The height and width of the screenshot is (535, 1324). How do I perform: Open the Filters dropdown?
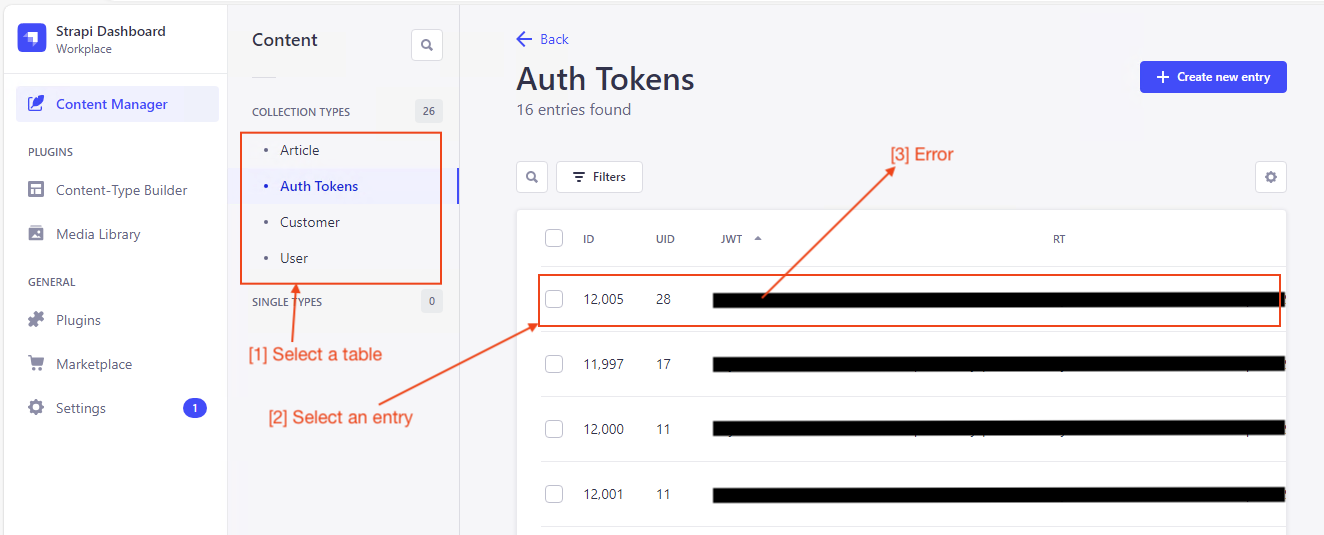(x=599, y=177)
